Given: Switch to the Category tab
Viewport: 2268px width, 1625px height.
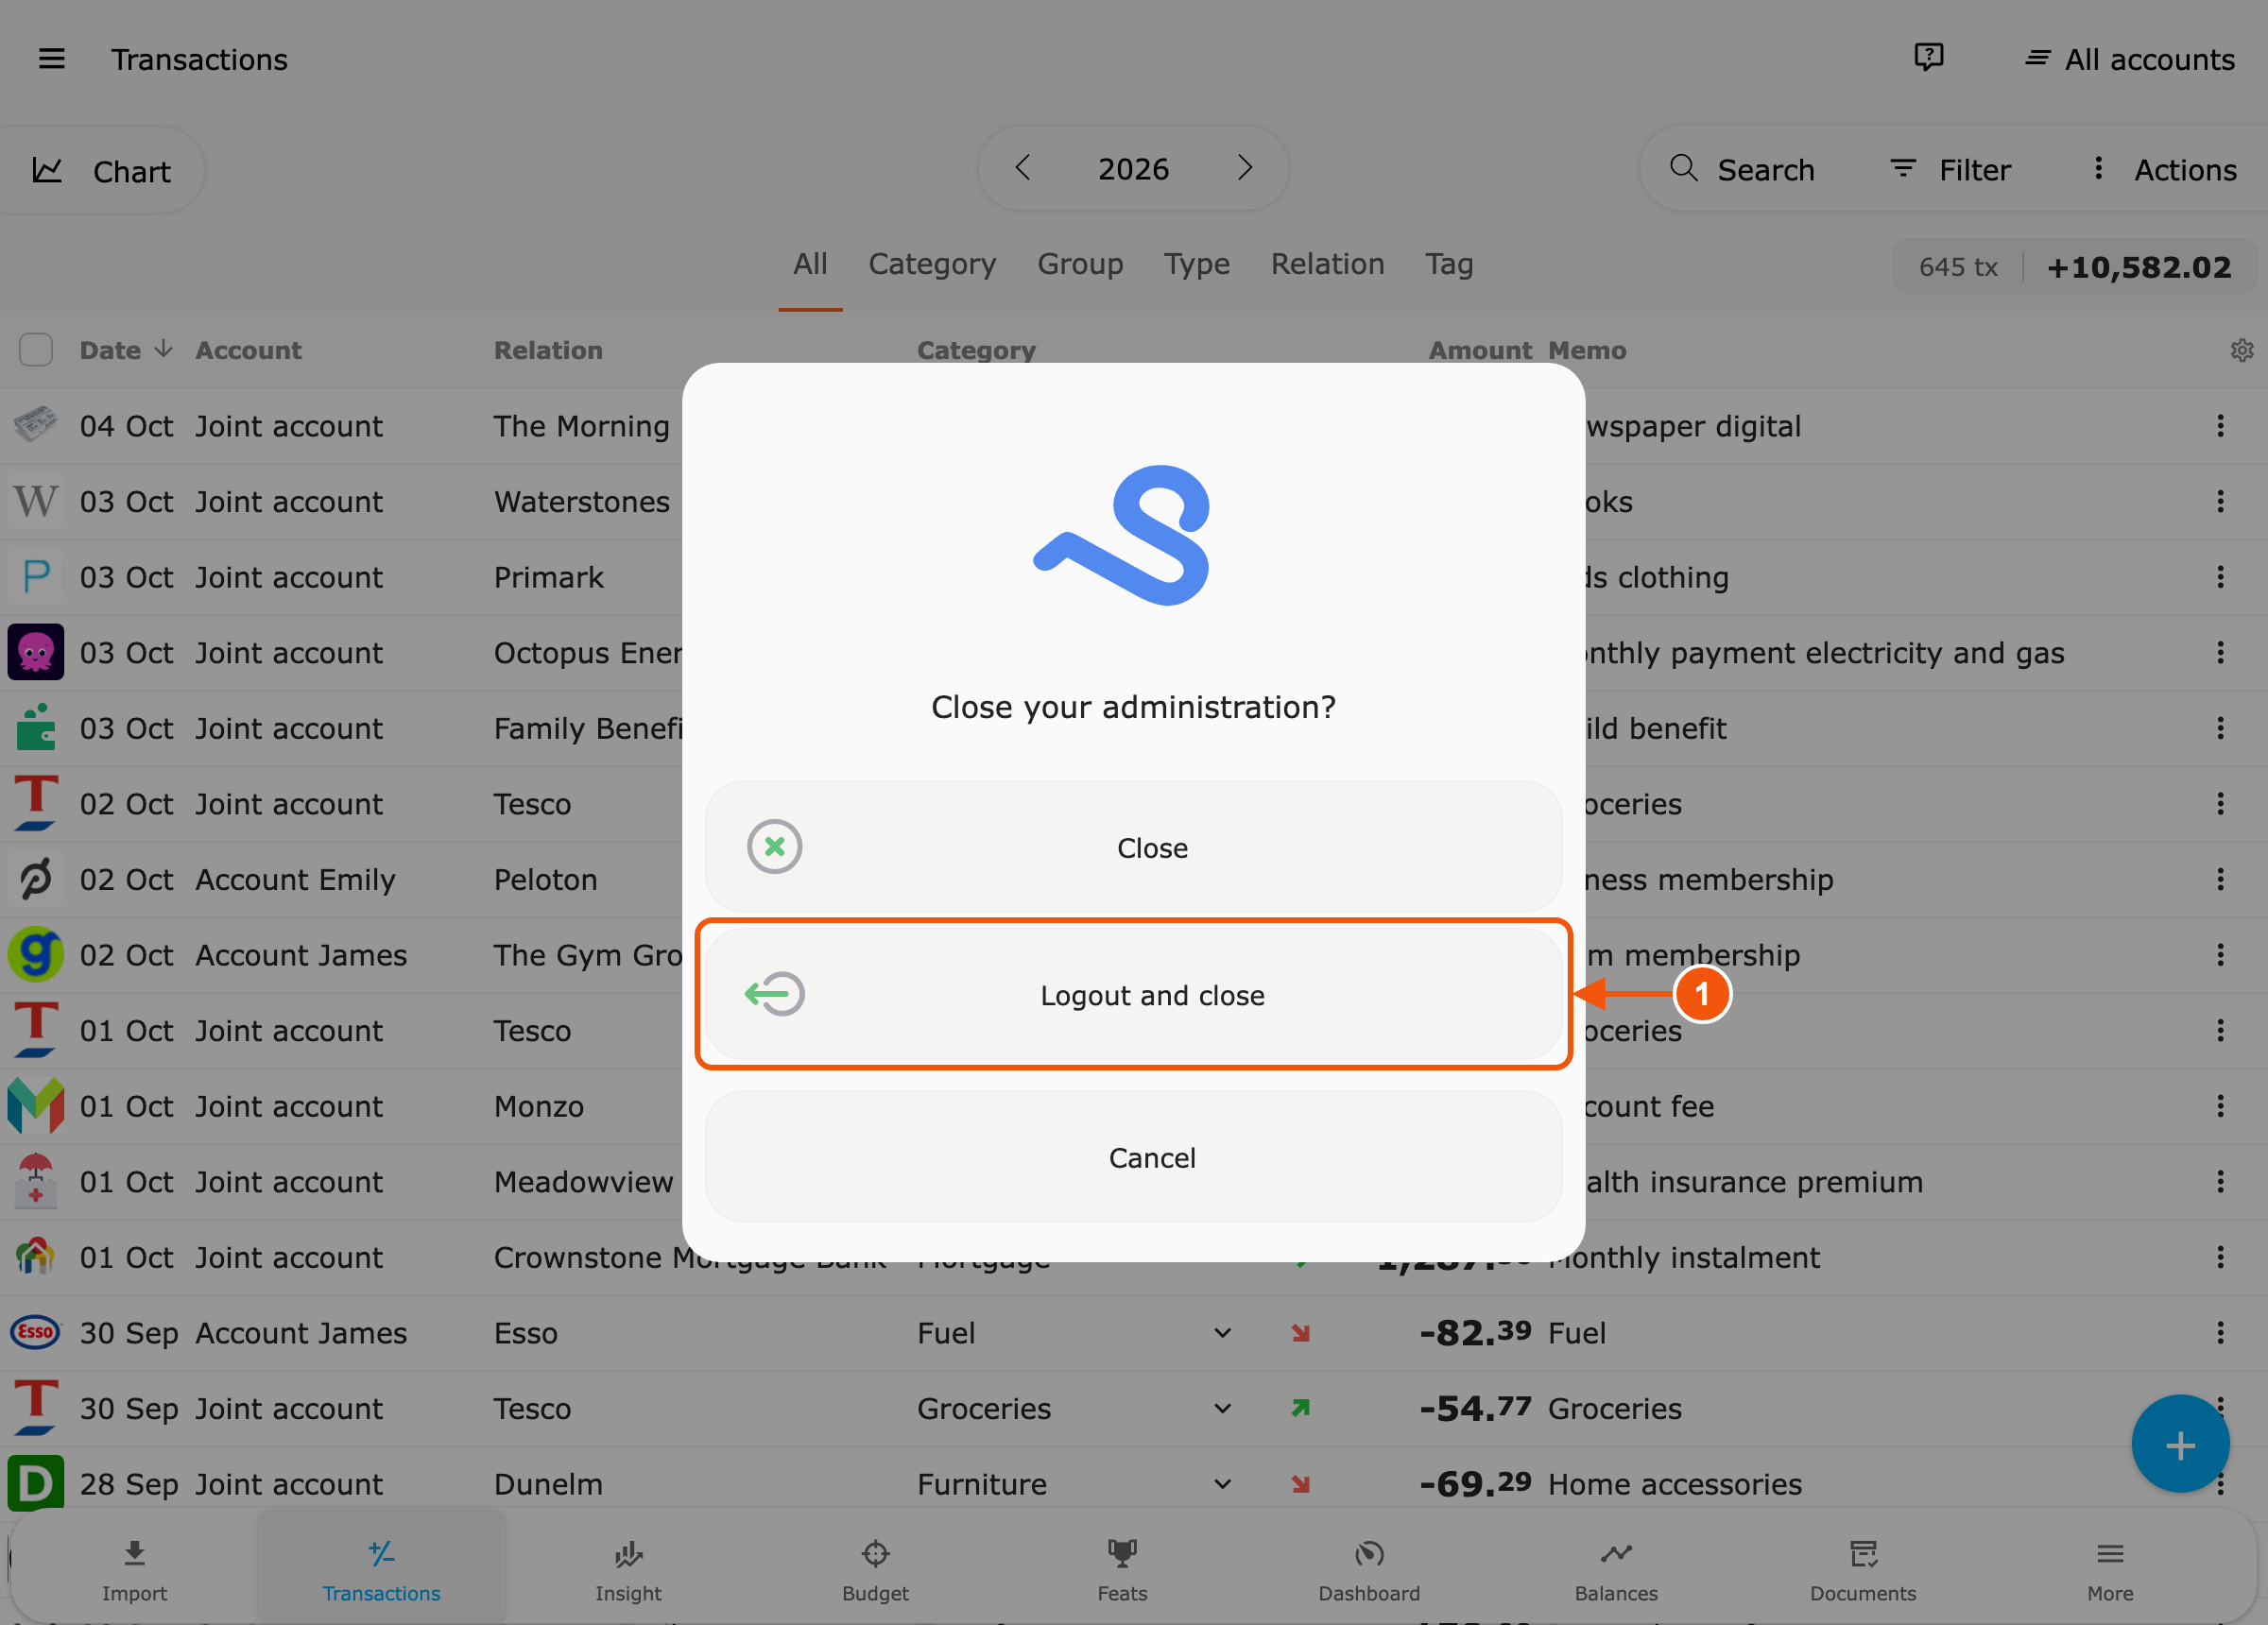Looking at the screenshot, I should coord(932,264).
